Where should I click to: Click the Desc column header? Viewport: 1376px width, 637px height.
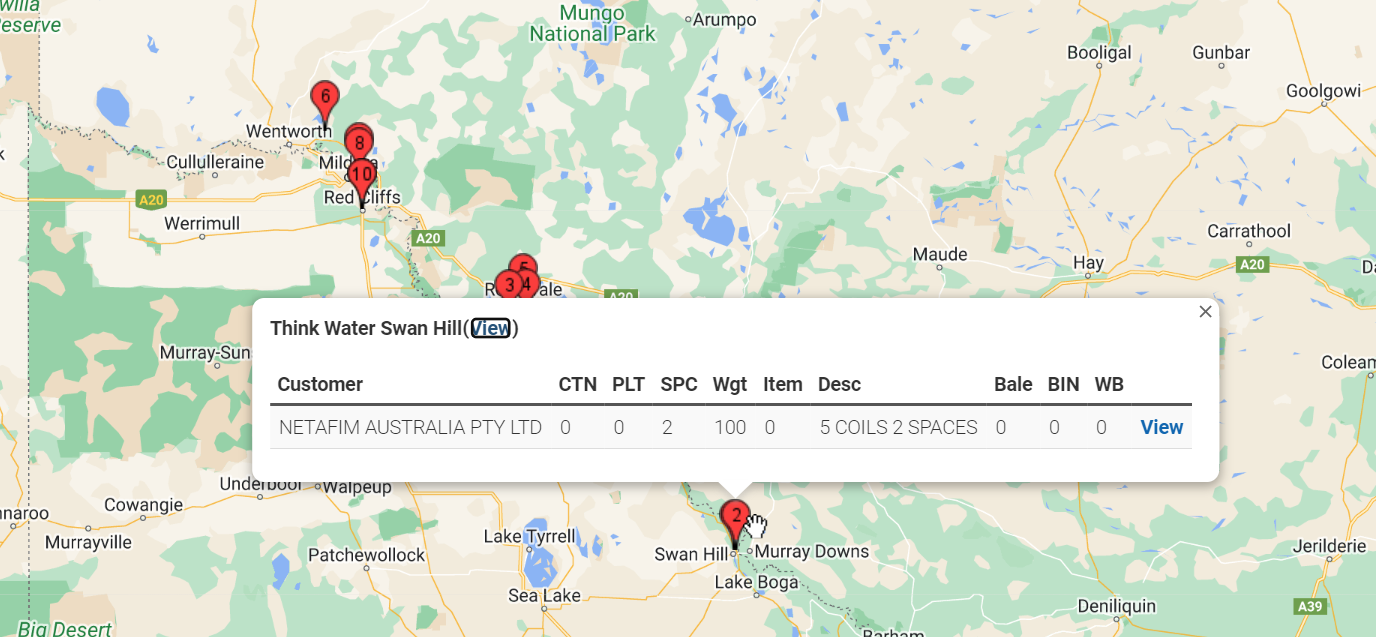839,384
